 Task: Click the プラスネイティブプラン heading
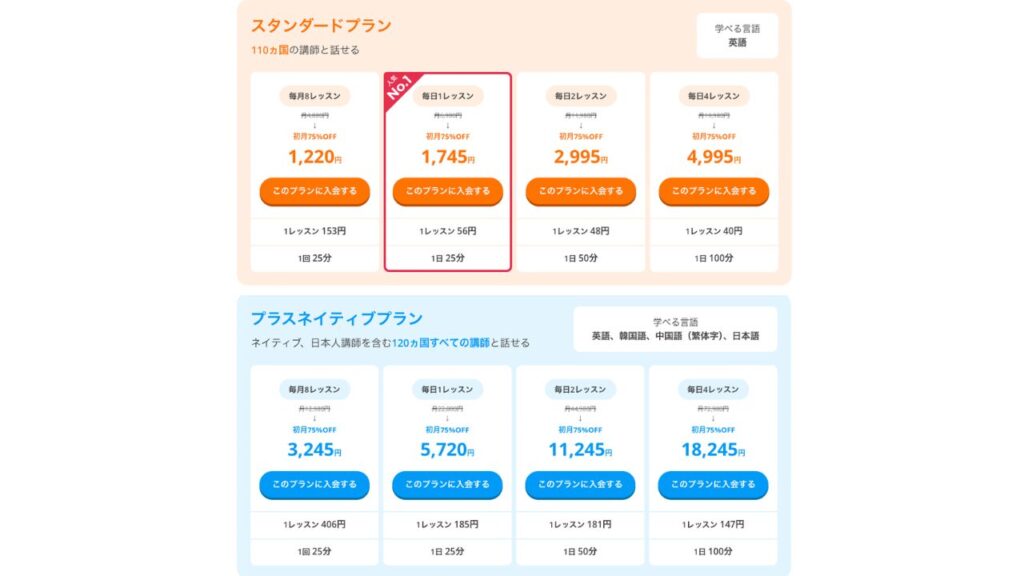(x=336, y=319)
